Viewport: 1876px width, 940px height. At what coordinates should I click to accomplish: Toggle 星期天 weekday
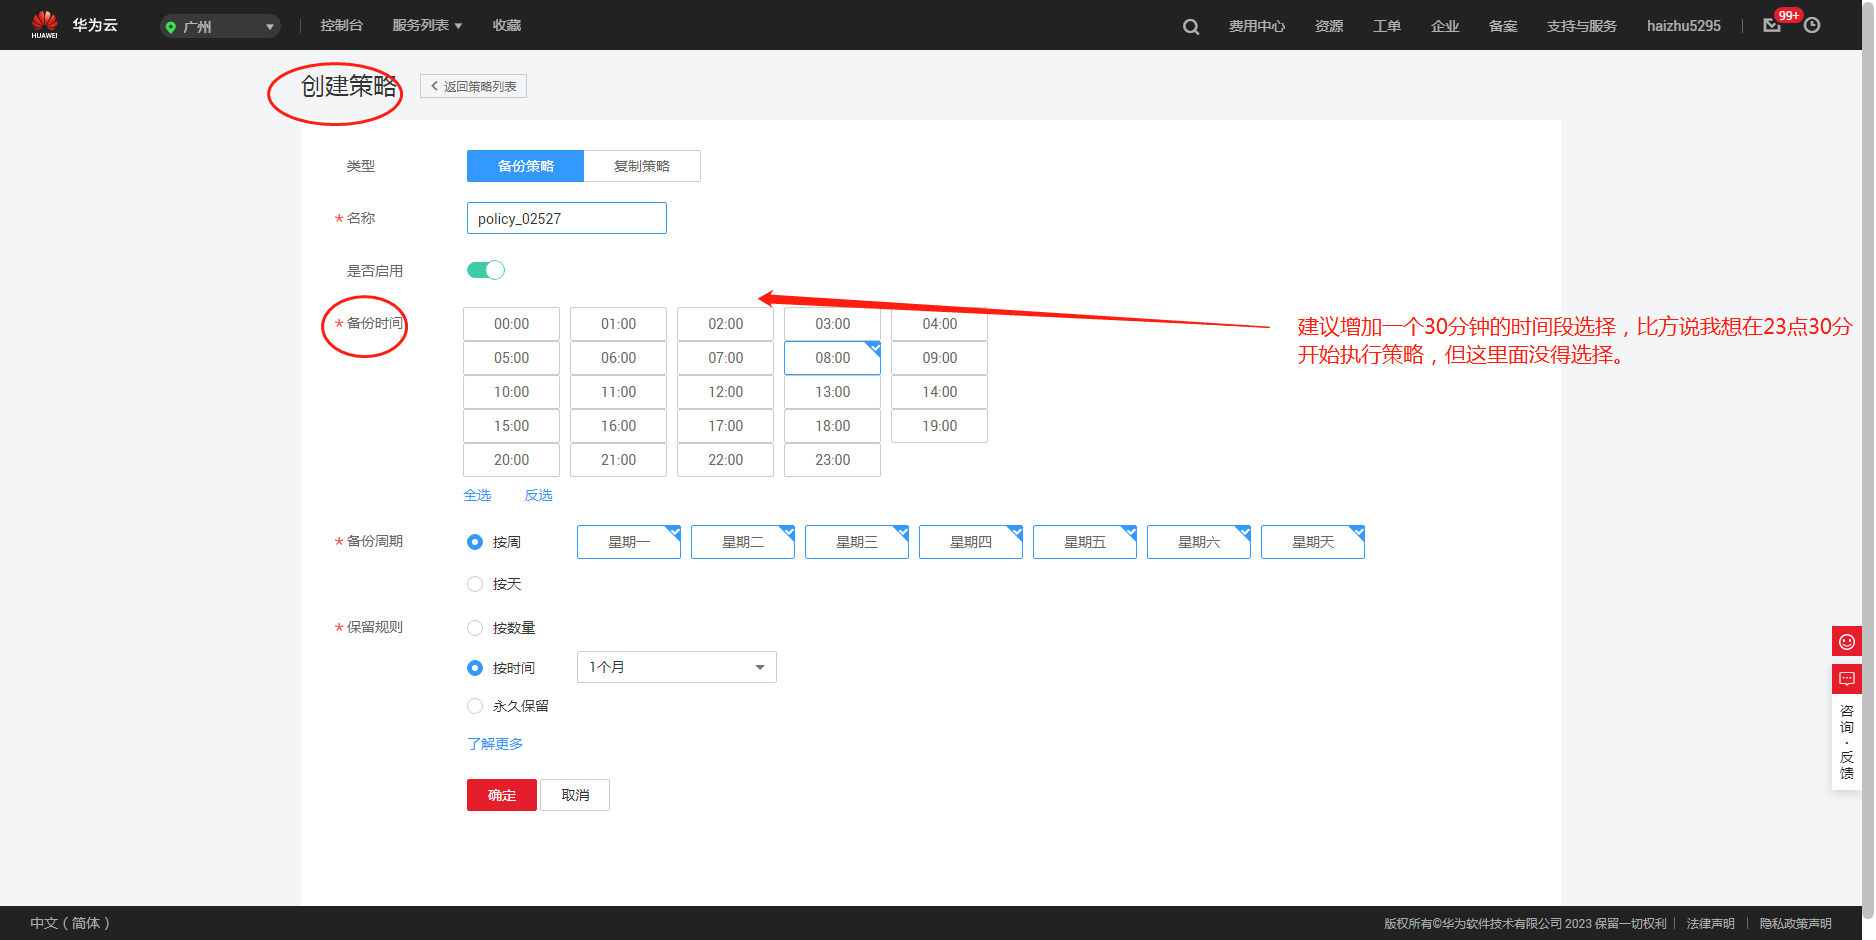click(x=1313, y=542)
